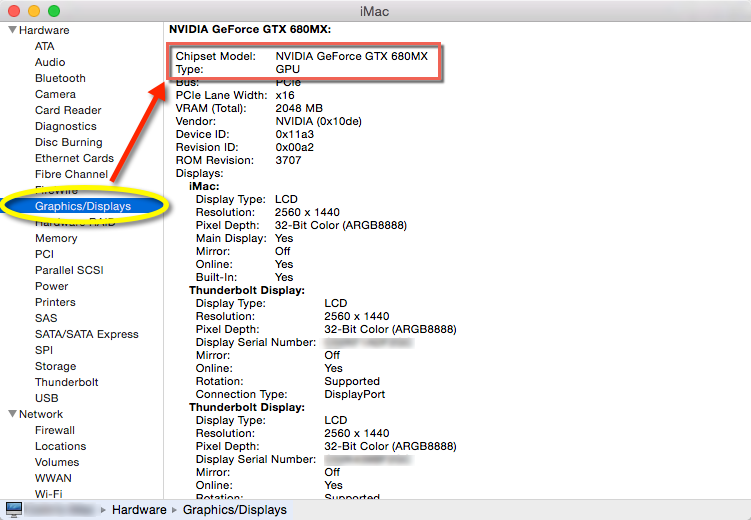Select Camera in the sidebar
This screenshot has width=751, height=520.
(55, 94)
